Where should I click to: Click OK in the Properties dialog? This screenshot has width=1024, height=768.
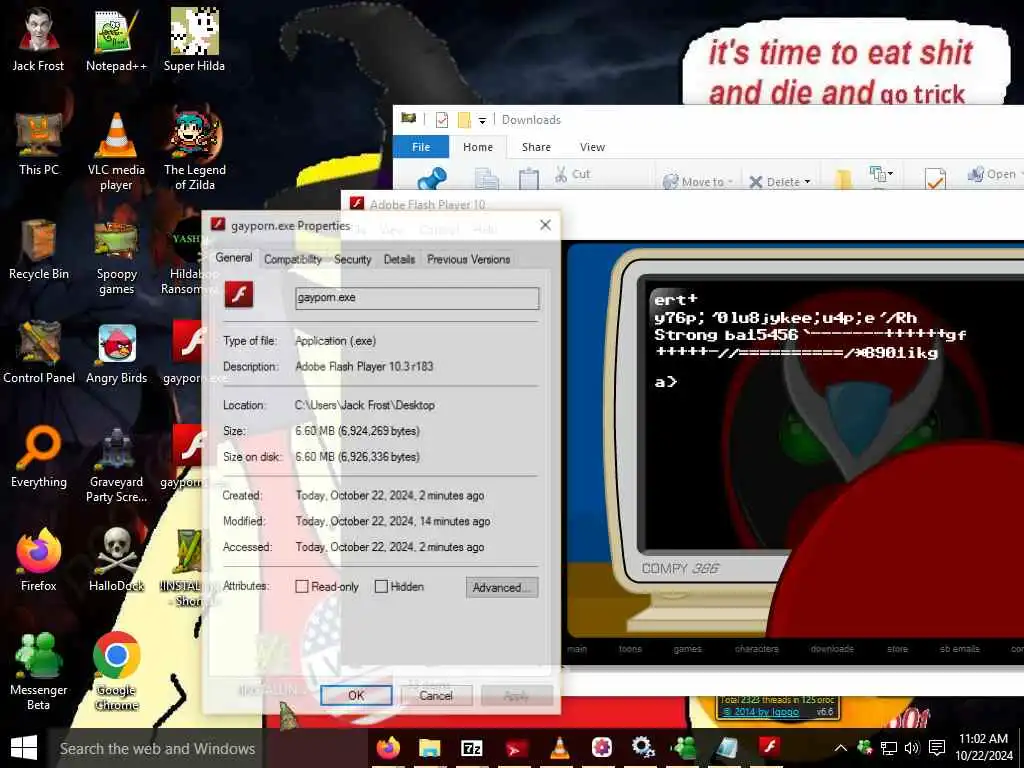(x=356, y=696)
